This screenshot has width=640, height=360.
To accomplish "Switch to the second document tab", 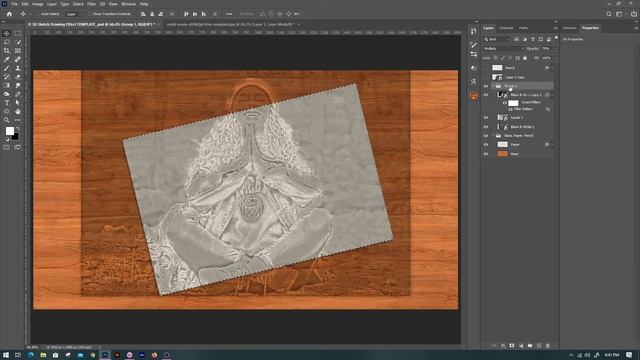I will (x=231, y=24).
